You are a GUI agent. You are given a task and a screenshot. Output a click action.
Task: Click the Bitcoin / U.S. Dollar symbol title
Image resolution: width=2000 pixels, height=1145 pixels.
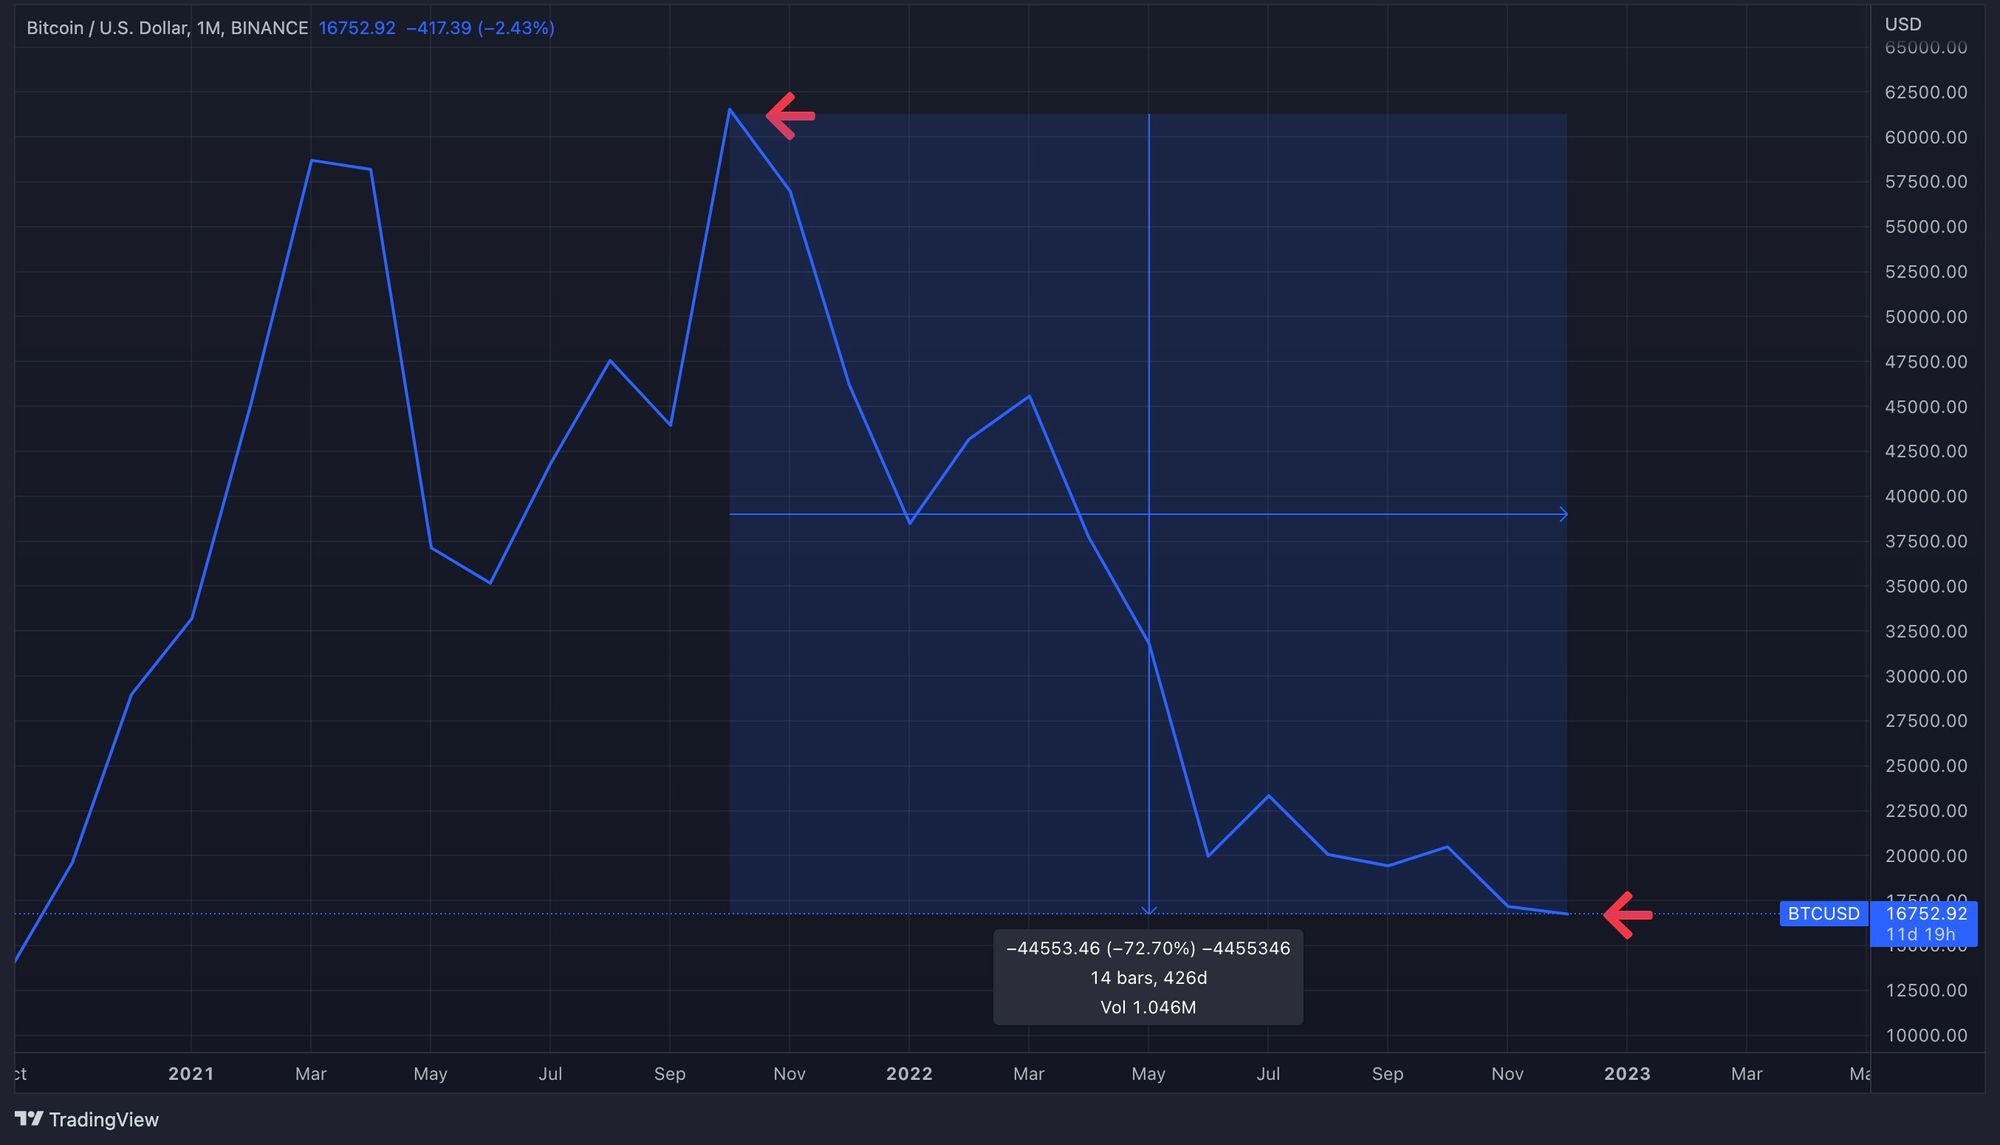pos(107,28)
